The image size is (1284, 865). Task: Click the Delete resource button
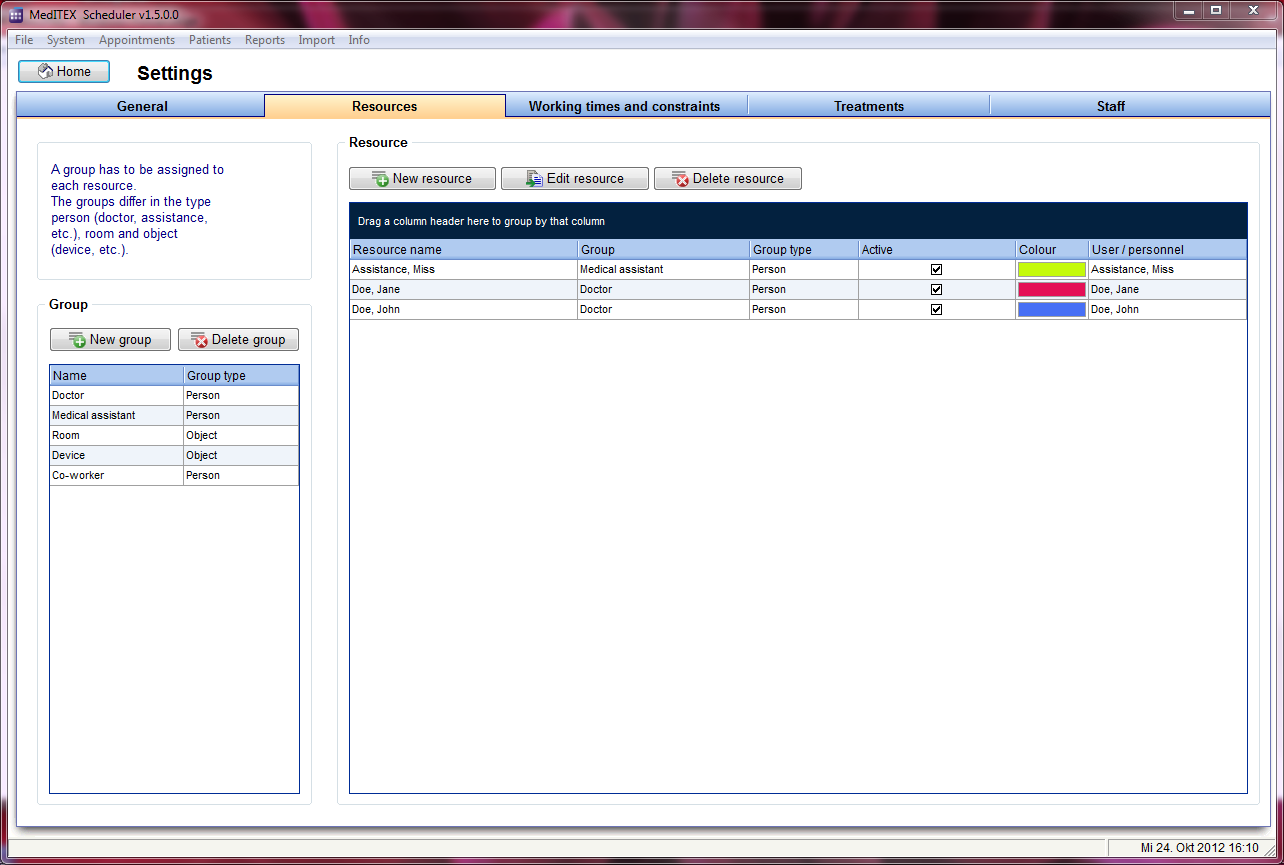point(728,179)
